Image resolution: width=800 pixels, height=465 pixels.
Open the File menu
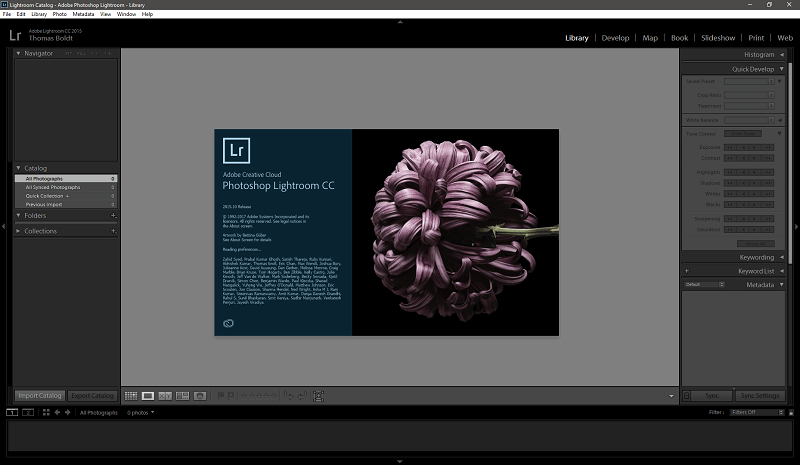[x=7, y=14]
